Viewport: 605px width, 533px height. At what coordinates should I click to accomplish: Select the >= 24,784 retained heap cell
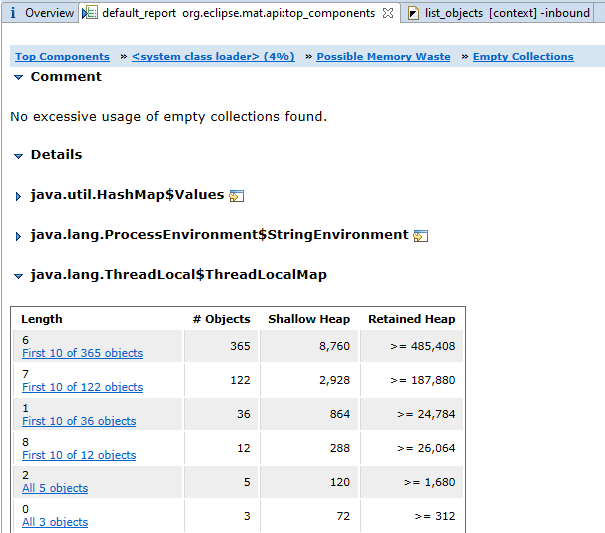[x=412, y=414]
